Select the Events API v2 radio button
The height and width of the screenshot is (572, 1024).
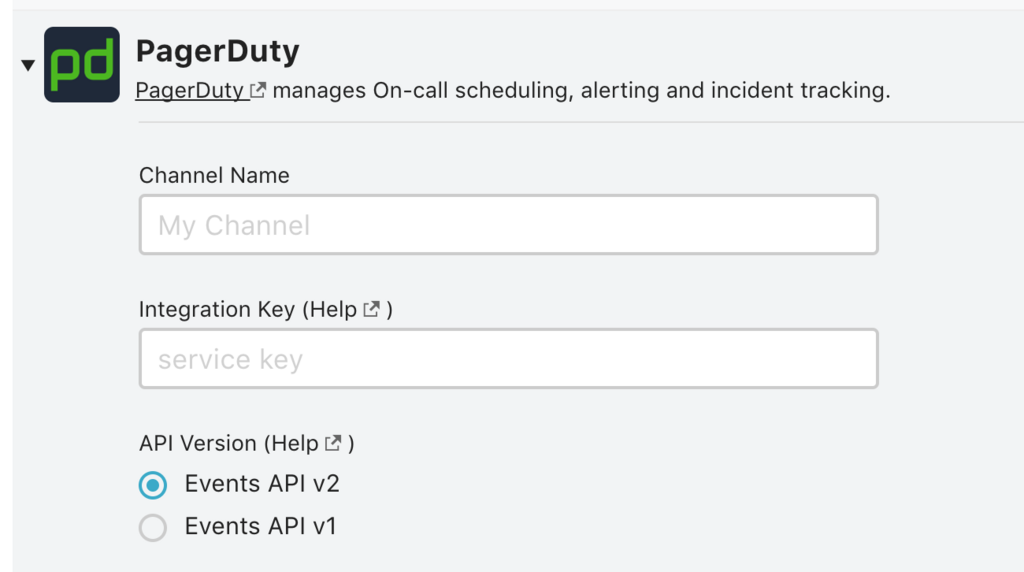[152, 485]
